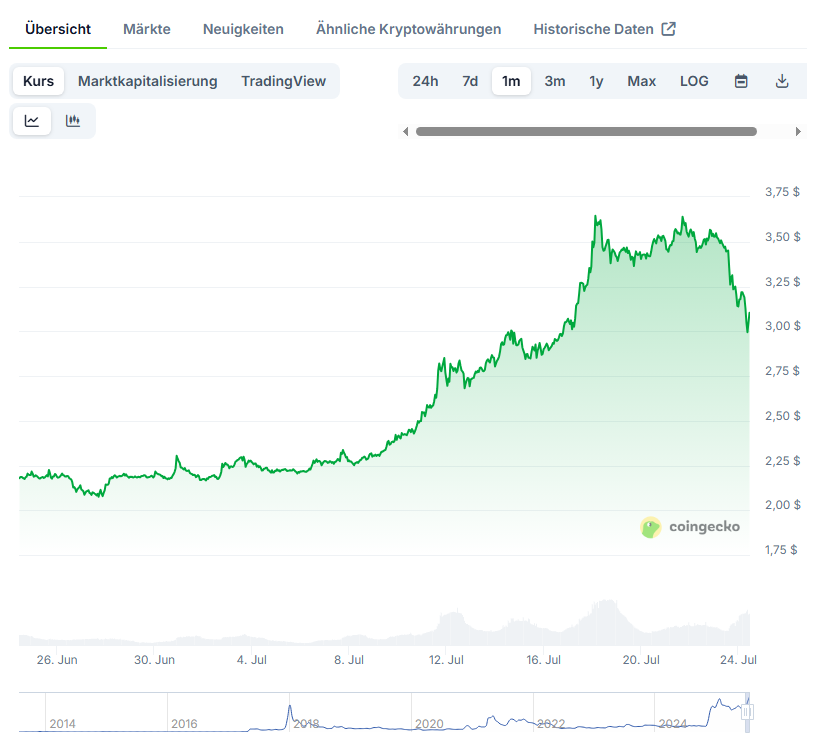Open Historische Daten external link icon
This screenshot has width=816, height=744.
(666, 29)
